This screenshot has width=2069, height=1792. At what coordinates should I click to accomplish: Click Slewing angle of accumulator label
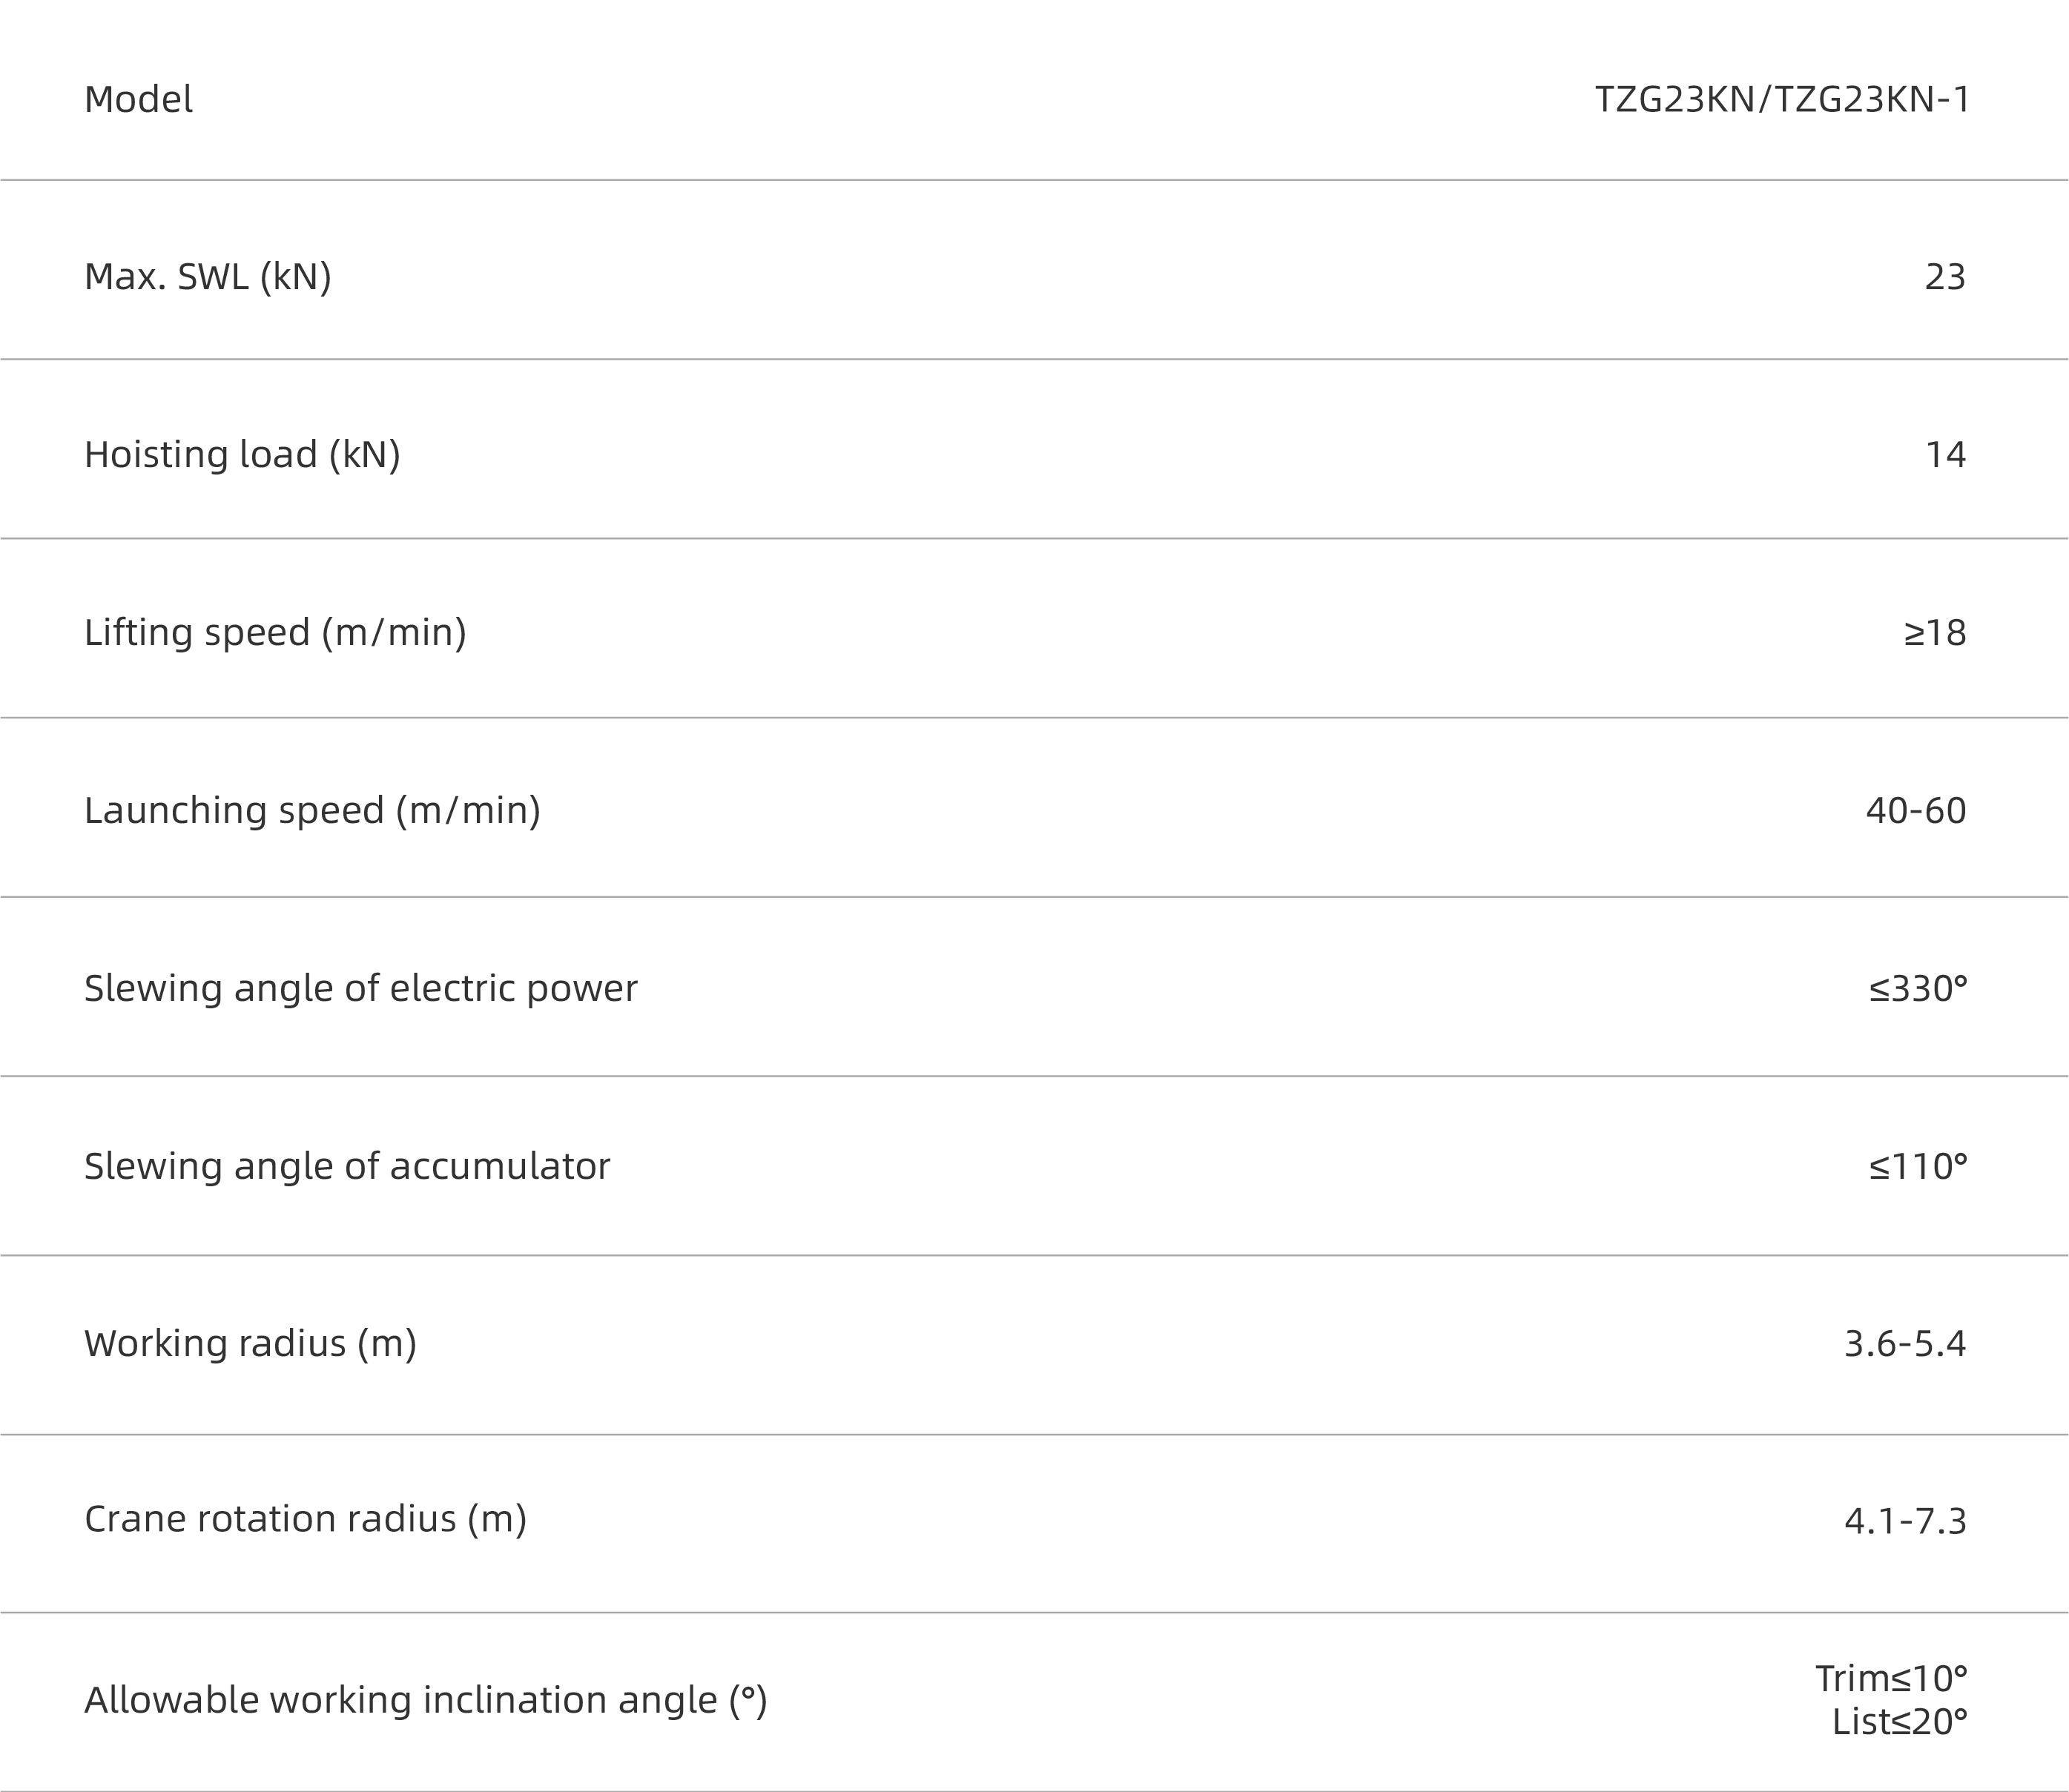tap(347, 1167)
